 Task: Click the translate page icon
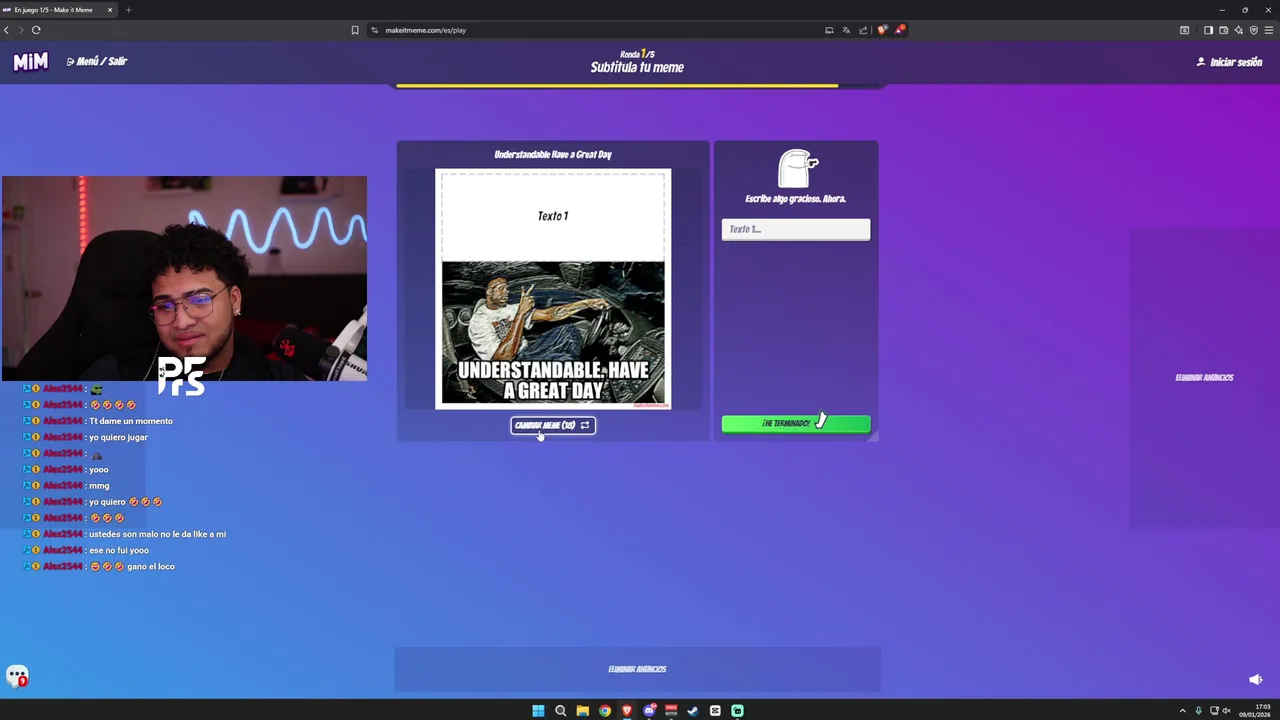click(x=846, y=30)
